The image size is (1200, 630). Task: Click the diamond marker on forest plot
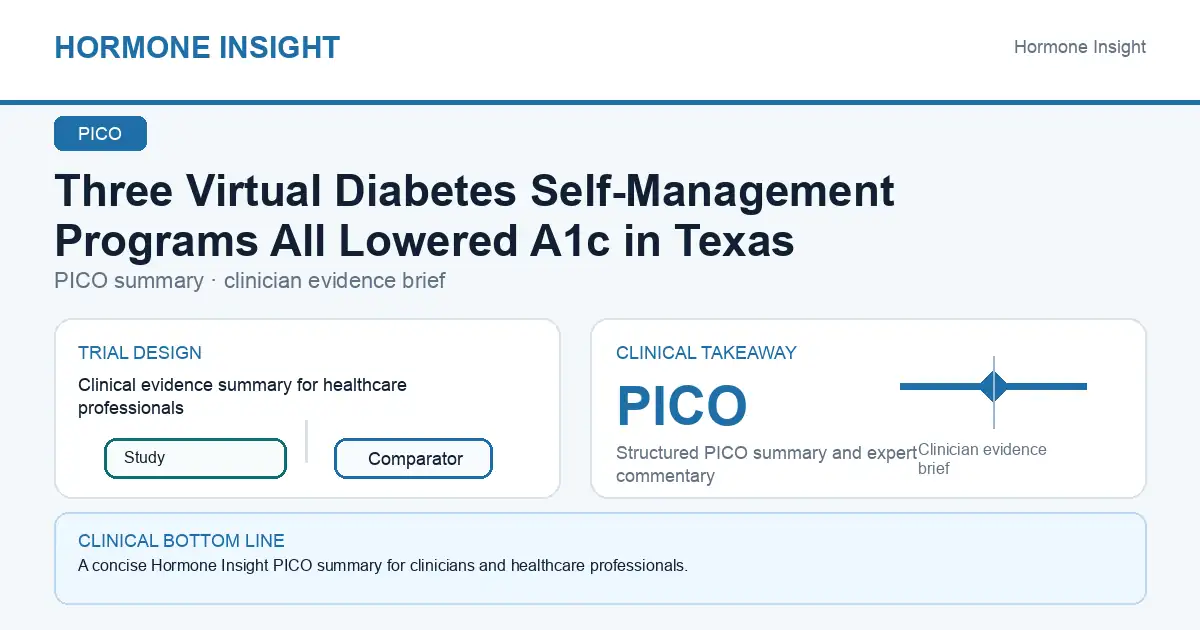[994, 386]
